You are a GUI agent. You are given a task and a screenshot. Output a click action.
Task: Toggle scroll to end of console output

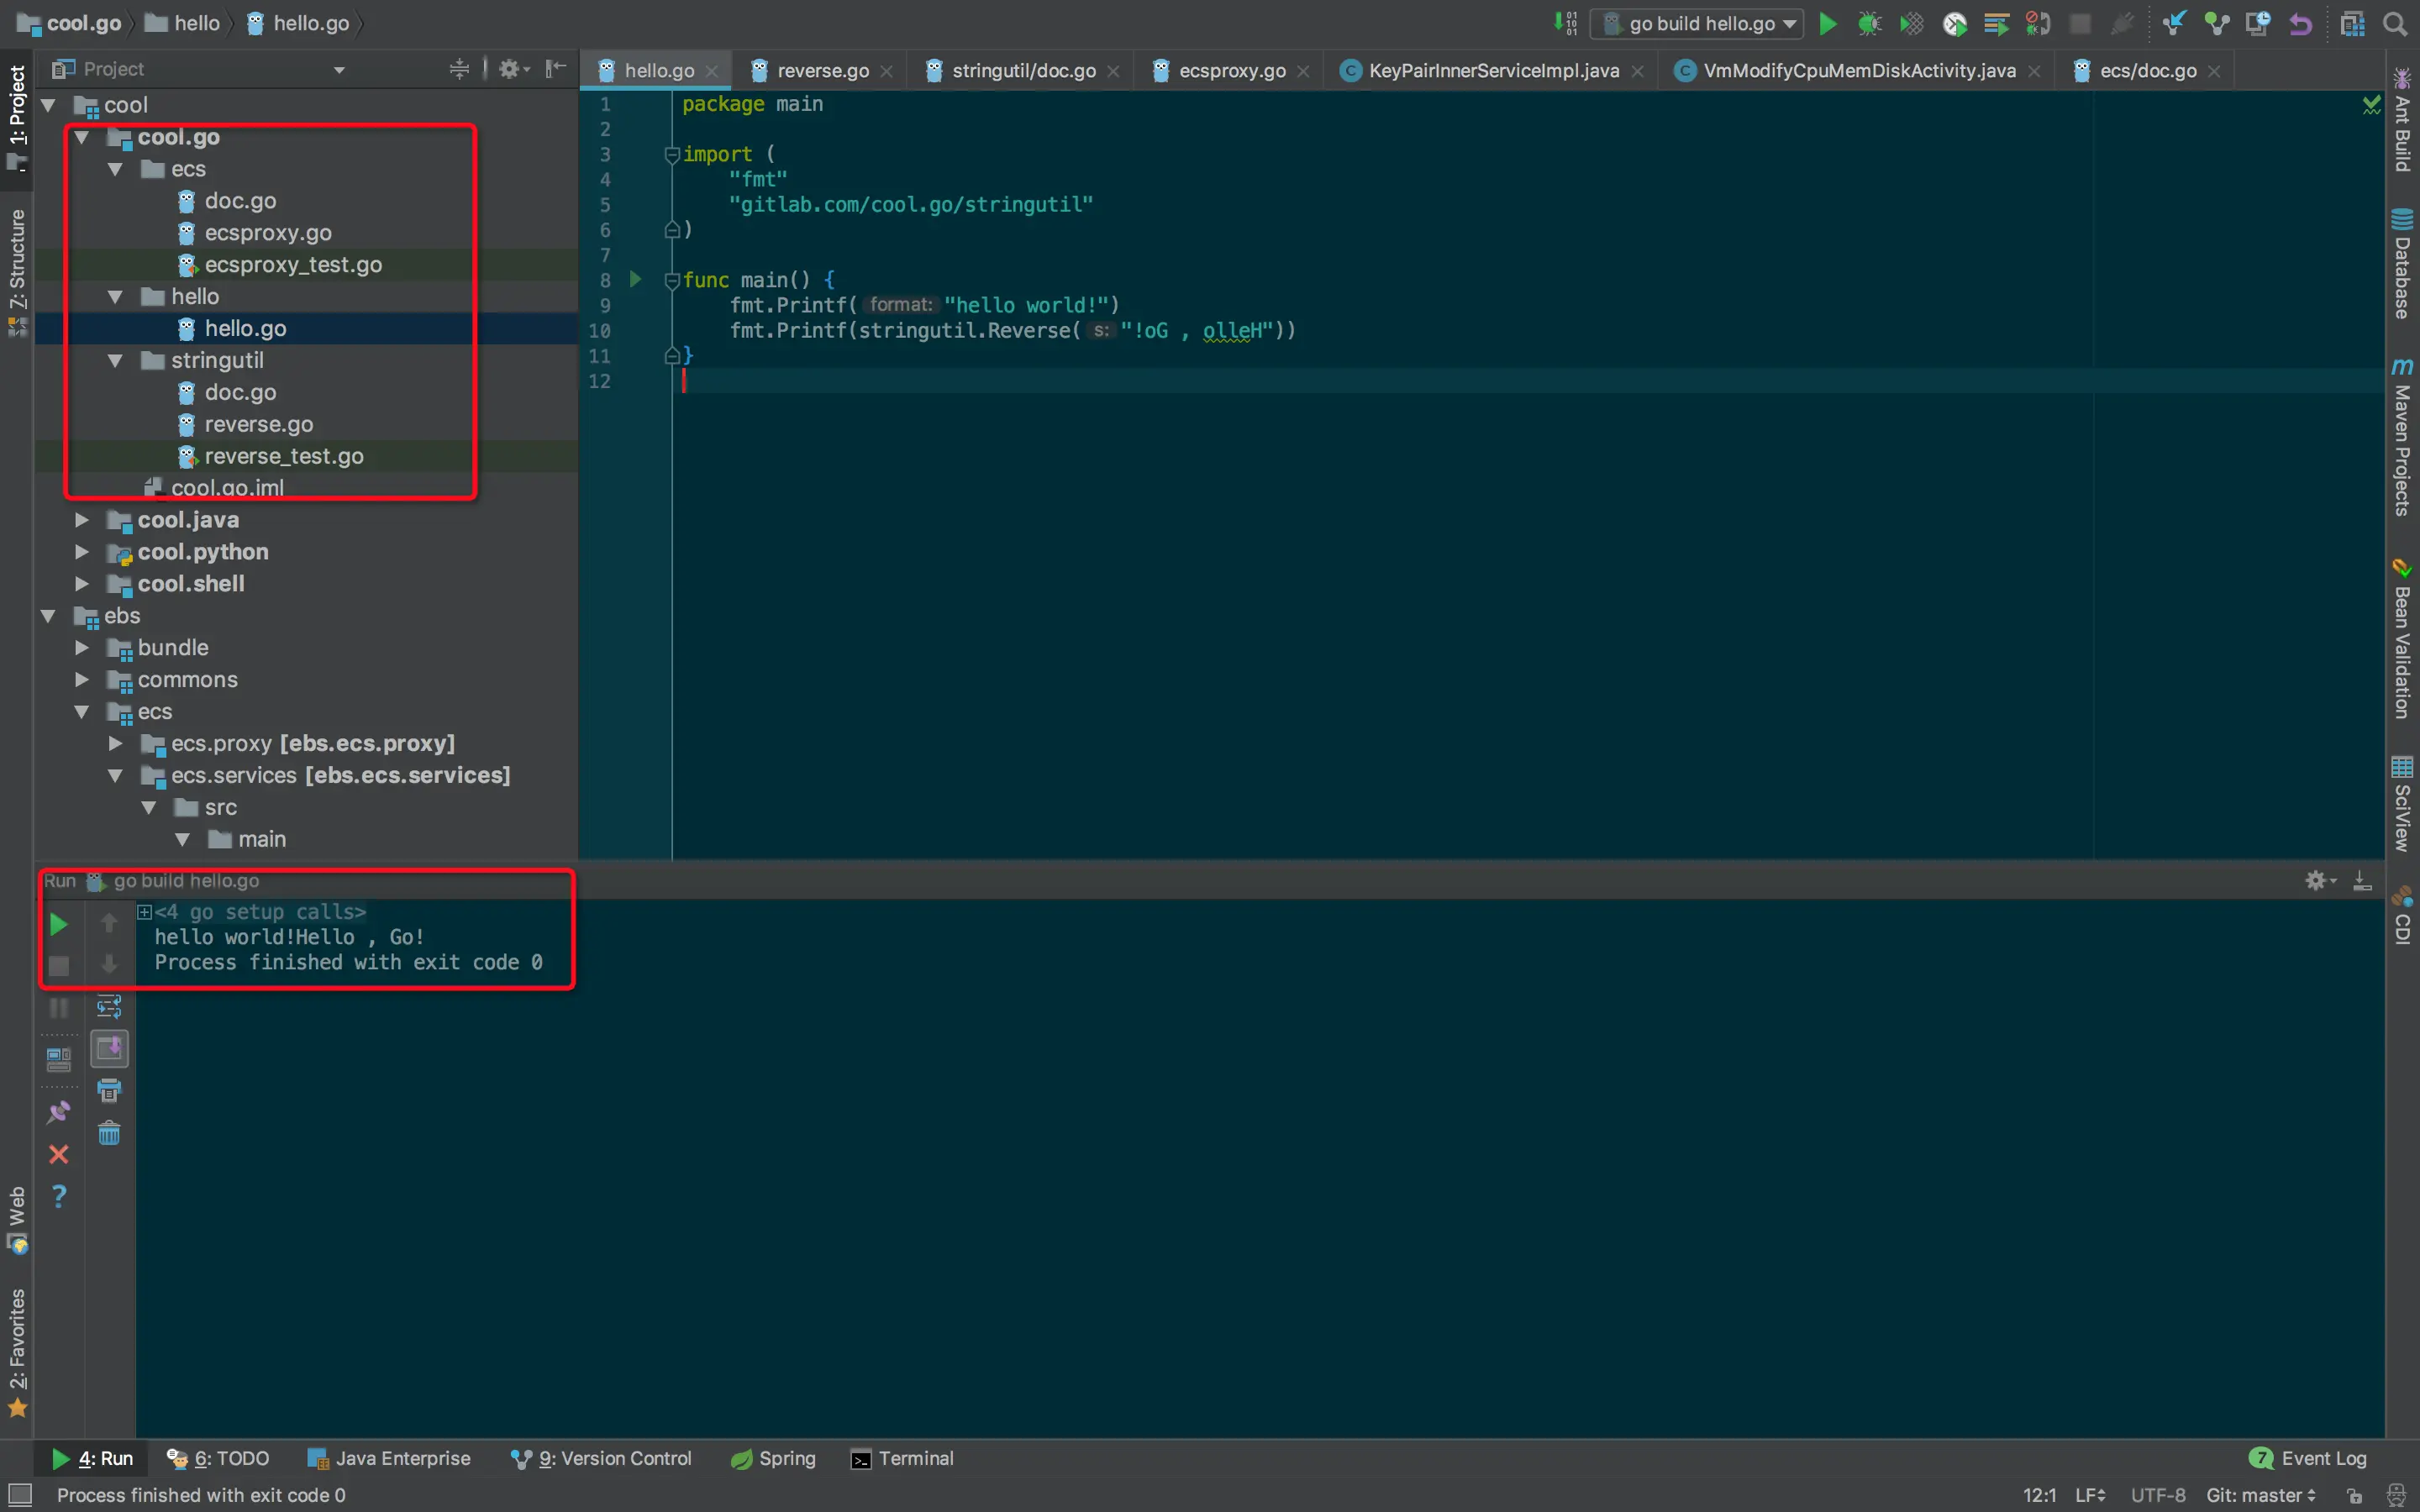109,1048
